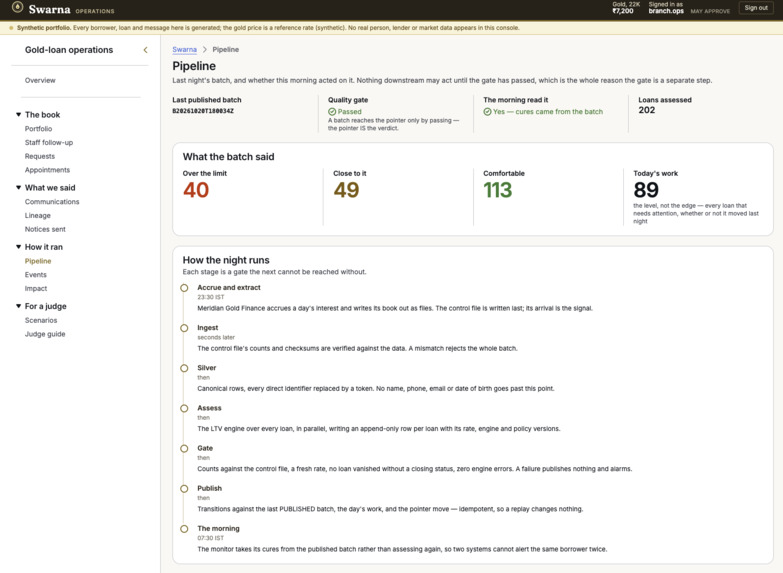Open Scenarios in the sidebar
The height and width of the screenshot is (573, 783).
[x=41, y=320]
